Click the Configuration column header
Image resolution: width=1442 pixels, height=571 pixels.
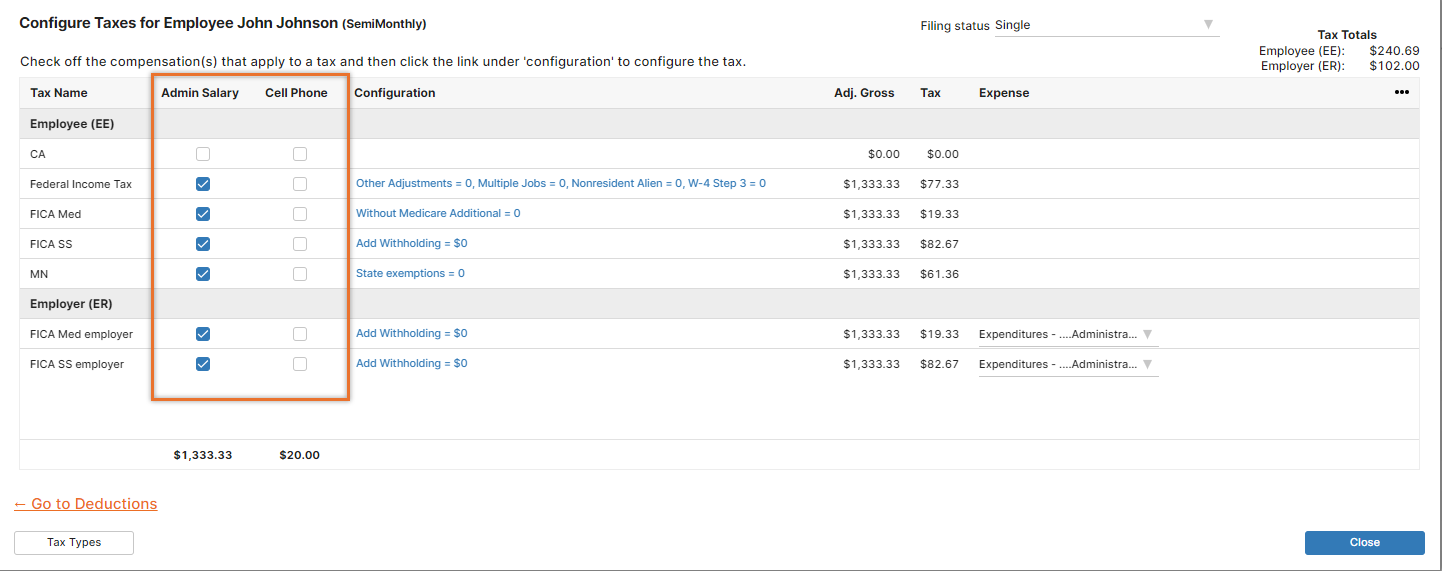click(x=395, y=93)
